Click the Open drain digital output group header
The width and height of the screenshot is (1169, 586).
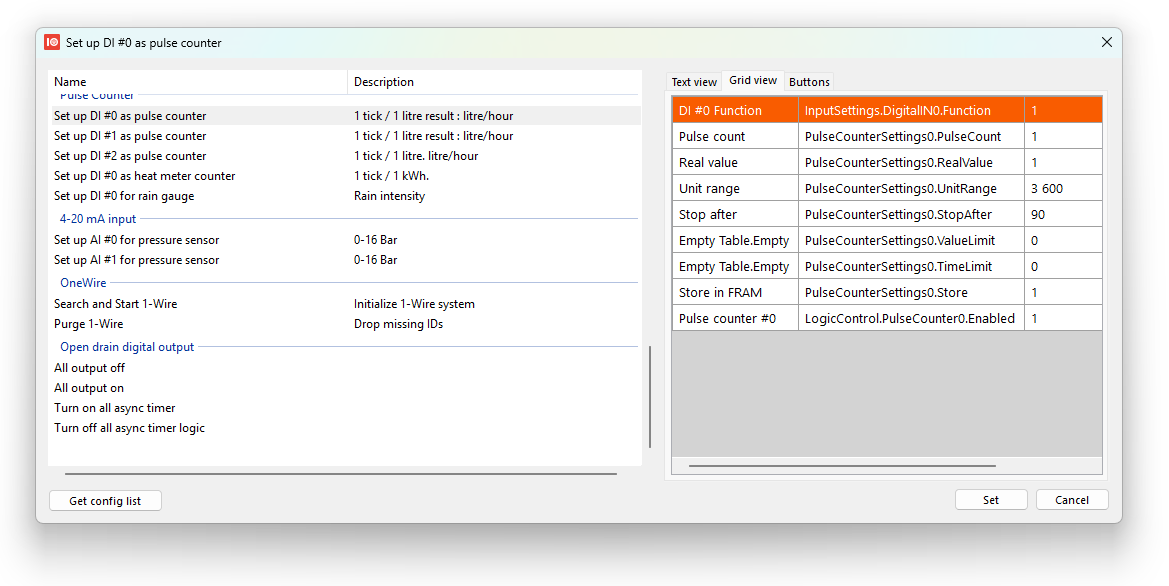point(127,347)
